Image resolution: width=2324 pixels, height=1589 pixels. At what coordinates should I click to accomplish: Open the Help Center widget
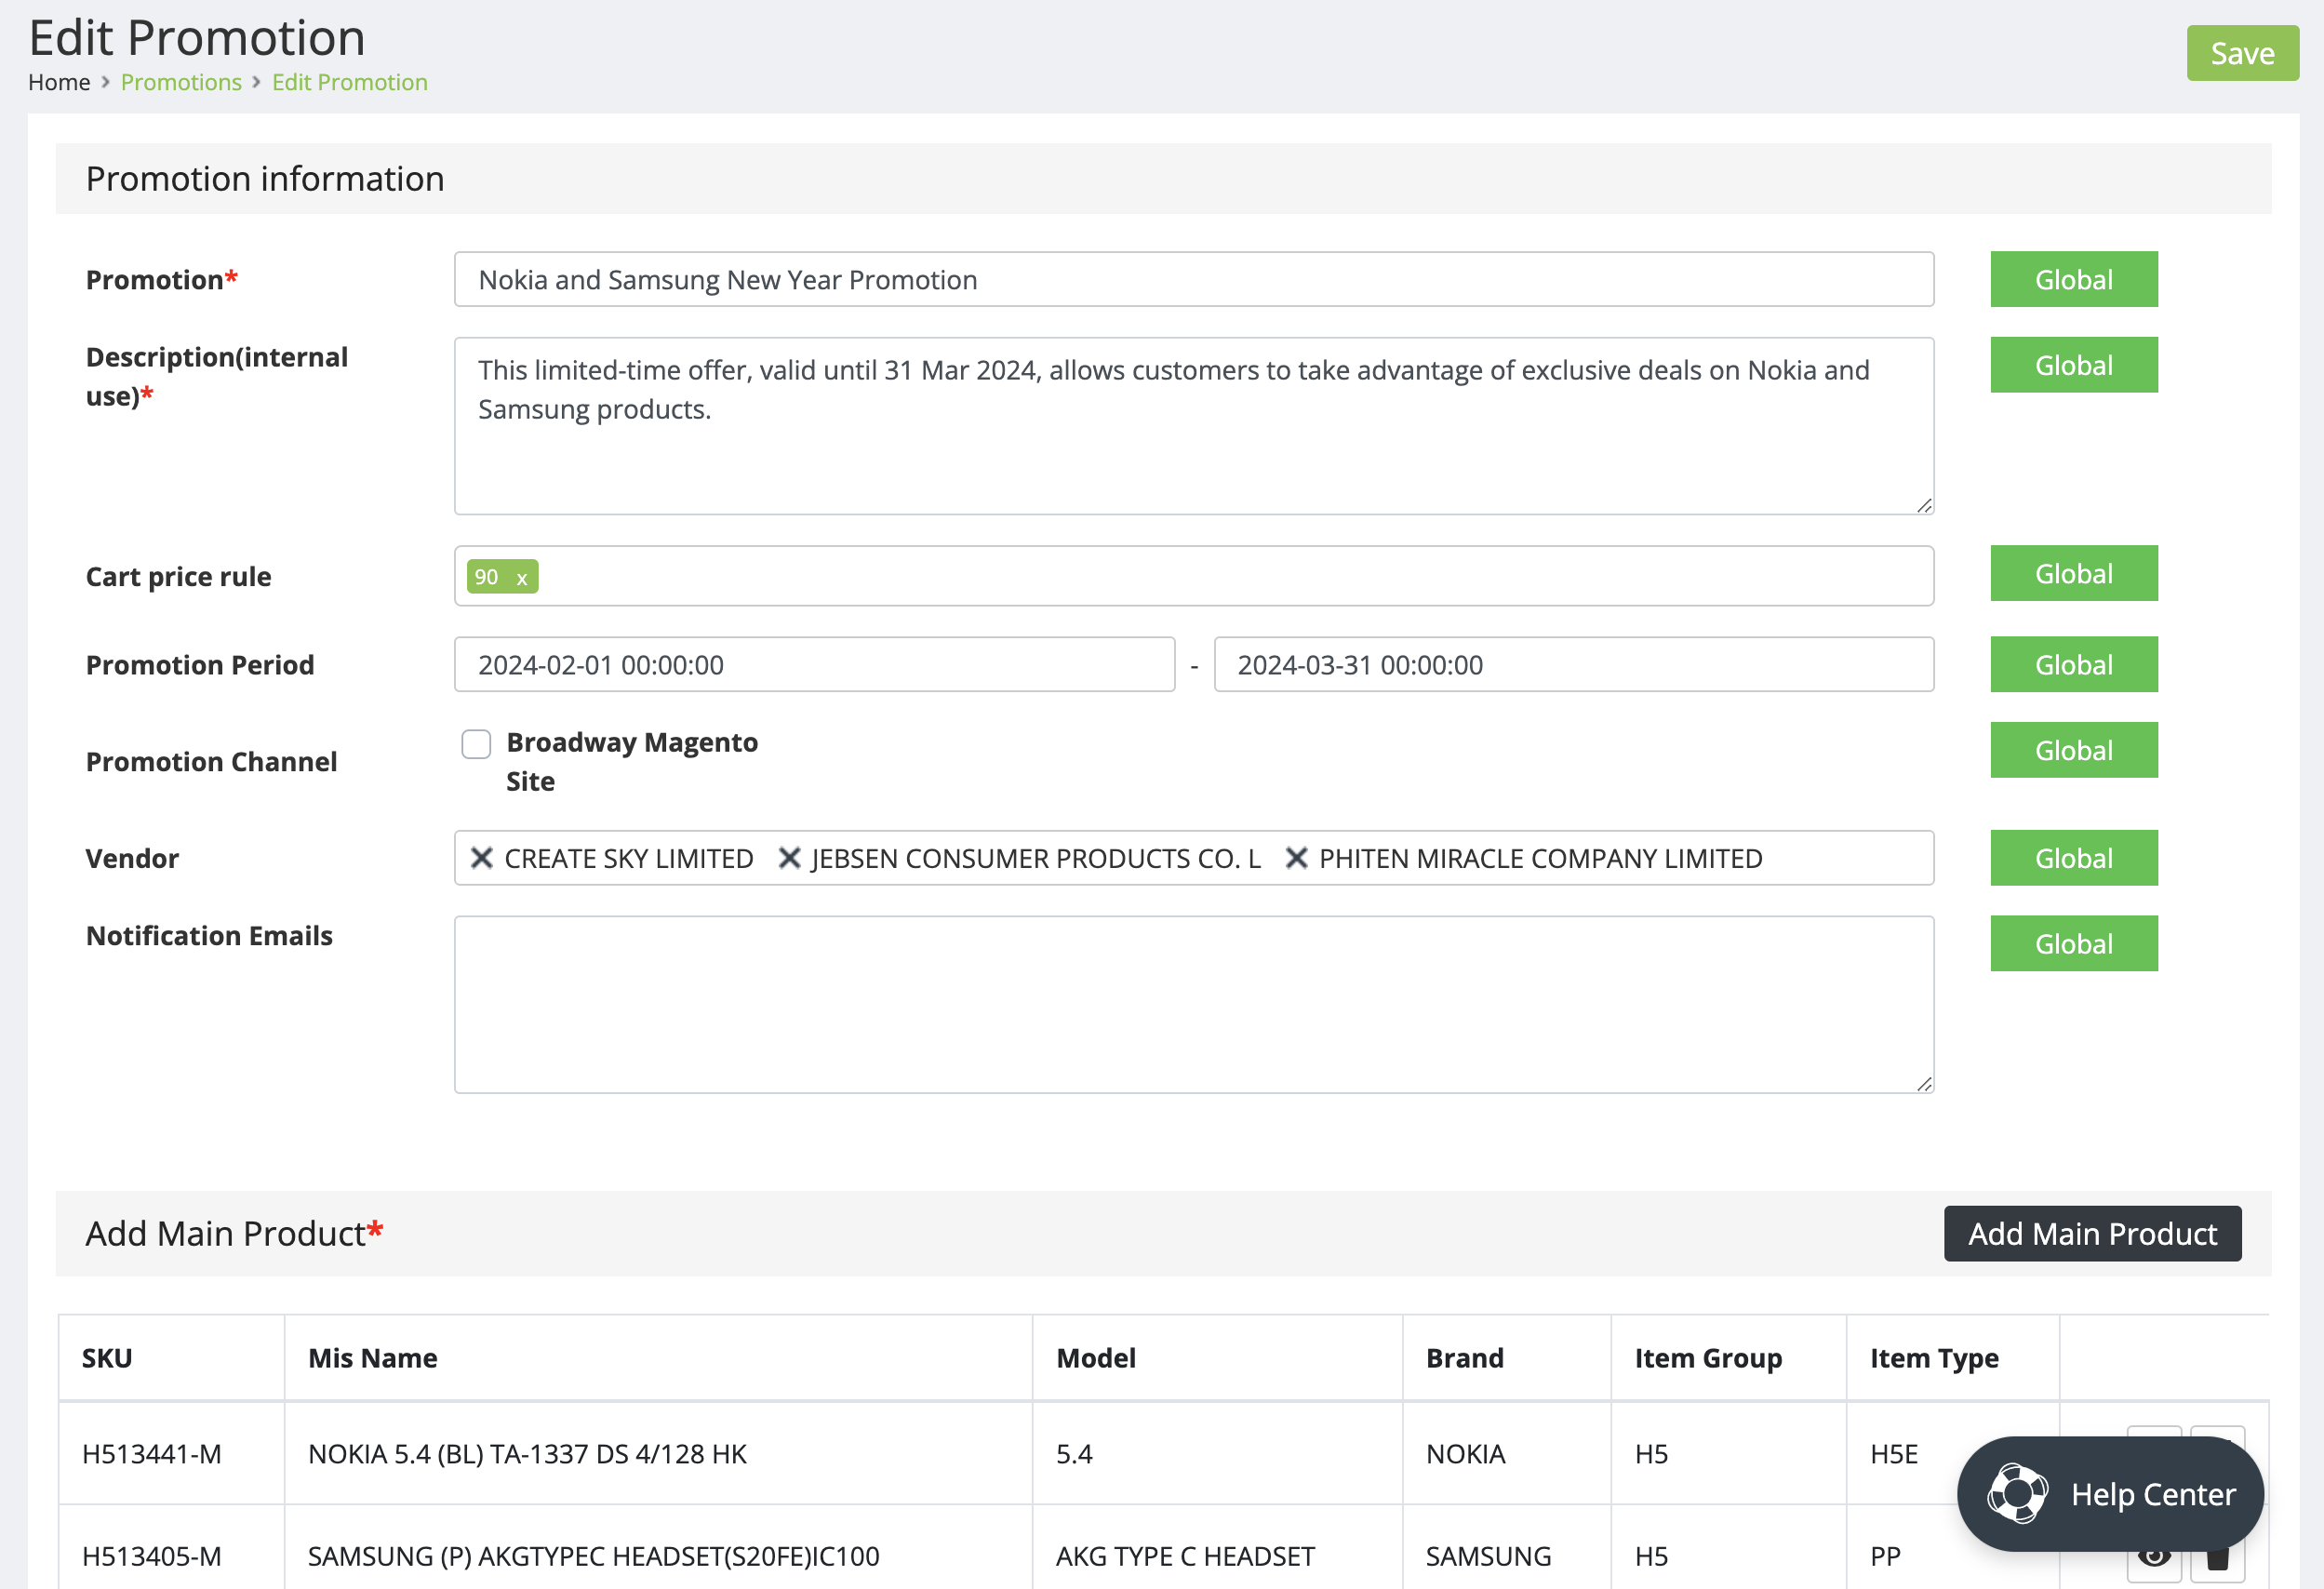coord(2110,1494)
